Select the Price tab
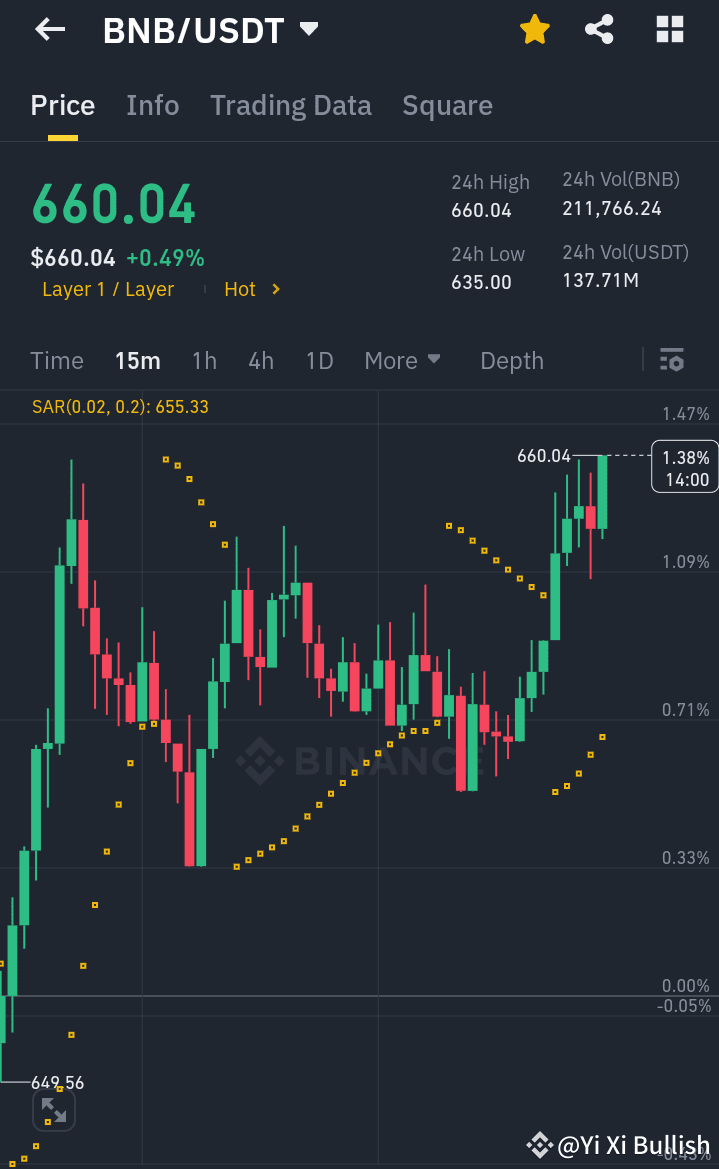The image size is (719, 1169). (62, 105)
